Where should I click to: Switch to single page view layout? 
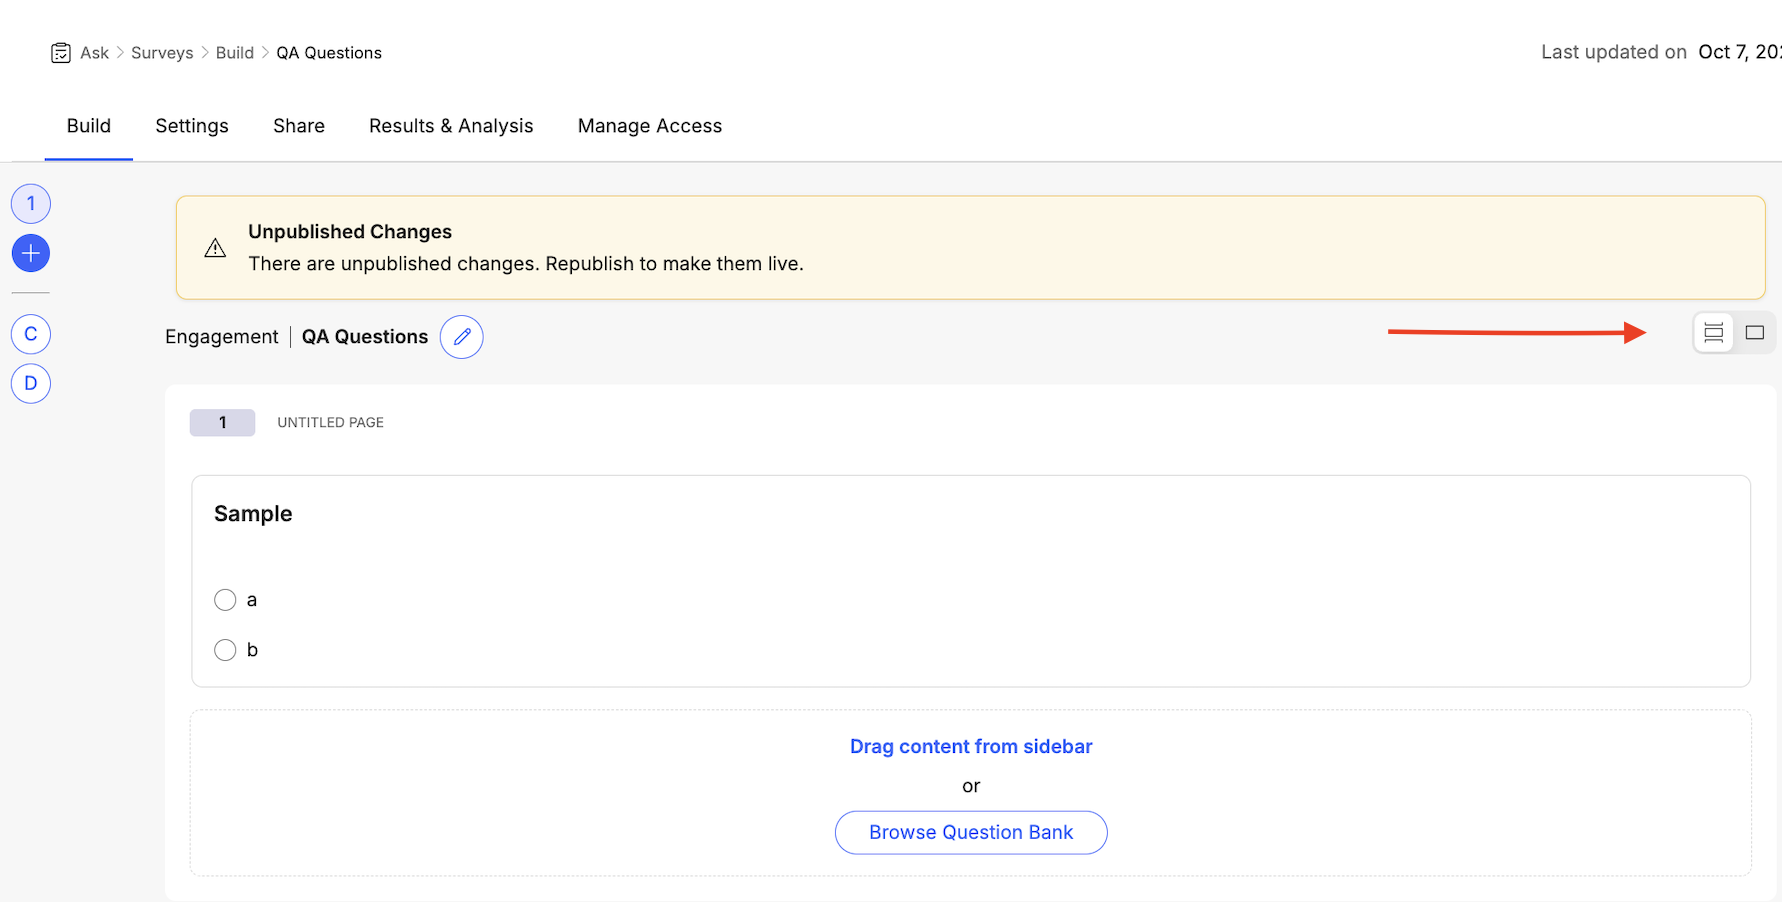1754,333
